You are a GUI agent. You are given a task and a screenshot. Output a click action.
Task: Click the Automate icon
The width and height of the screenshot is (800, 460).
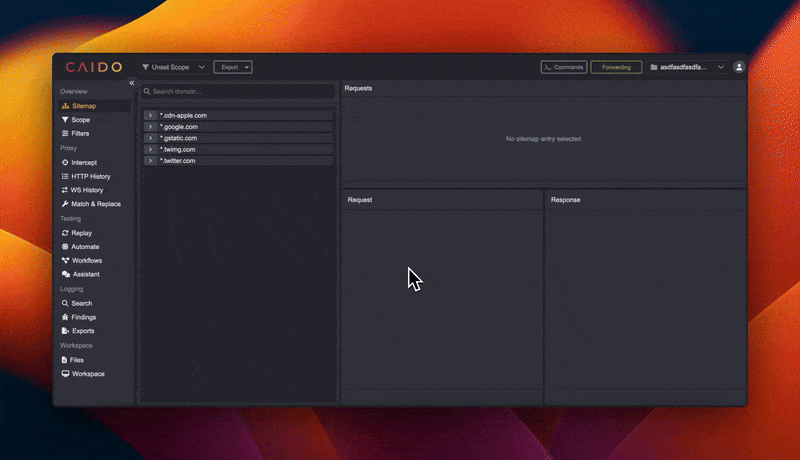[65, 247]
